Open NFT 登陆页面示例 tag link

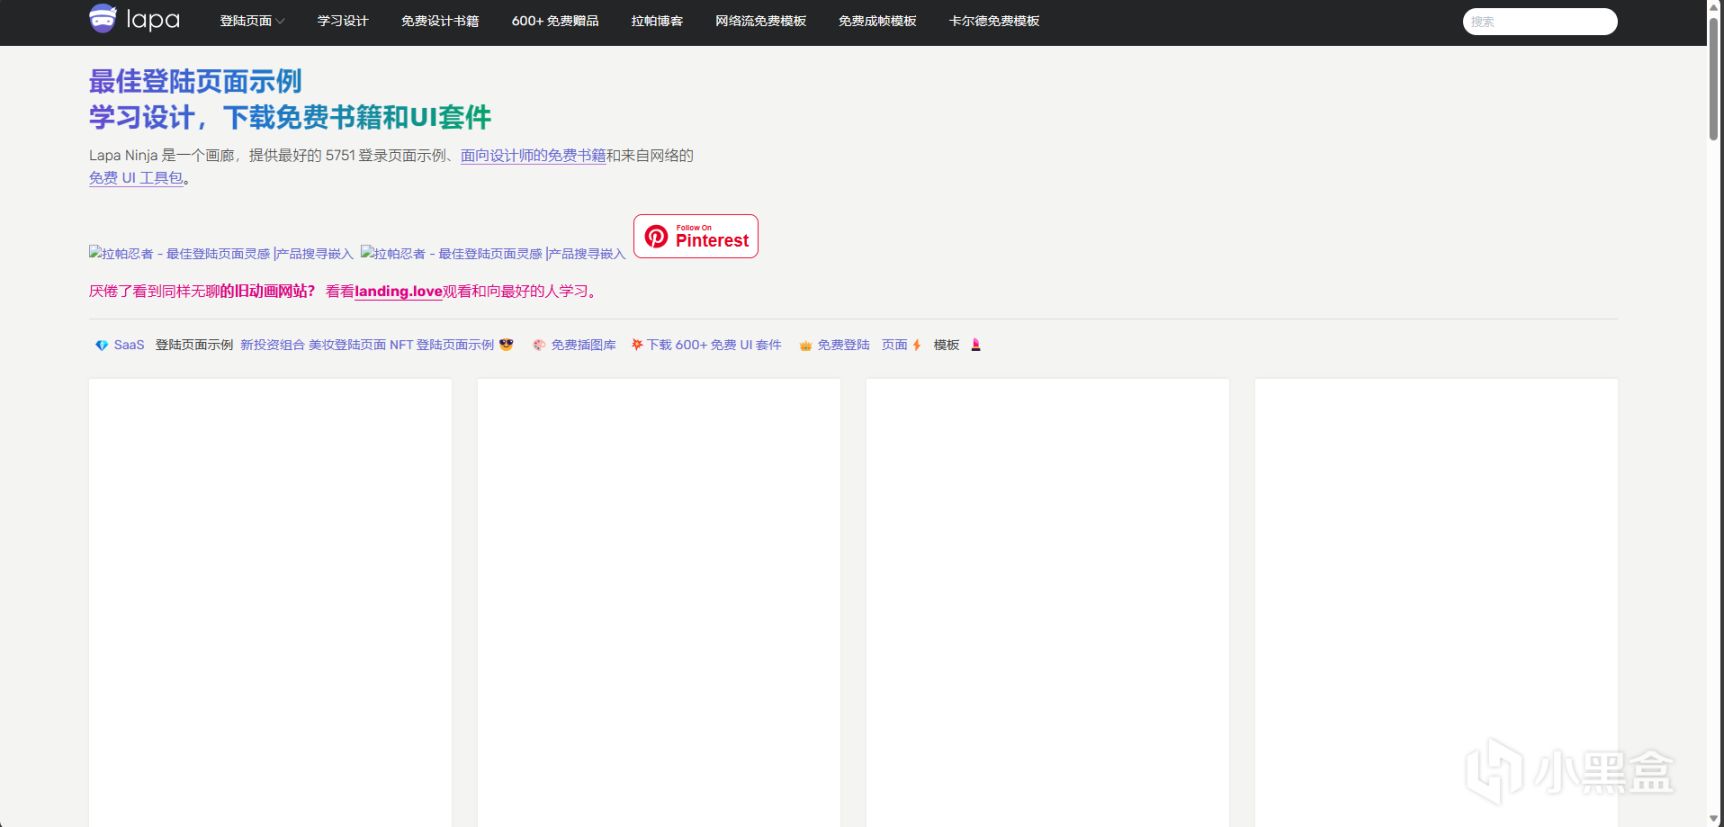pyautogui.click(x=441, y=345)
